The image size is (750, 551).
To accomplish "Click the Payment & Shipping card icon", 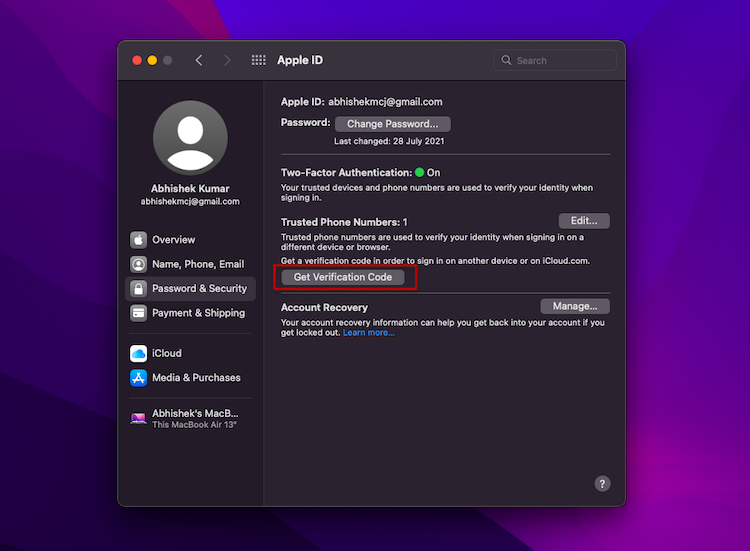I will [138, 313].
